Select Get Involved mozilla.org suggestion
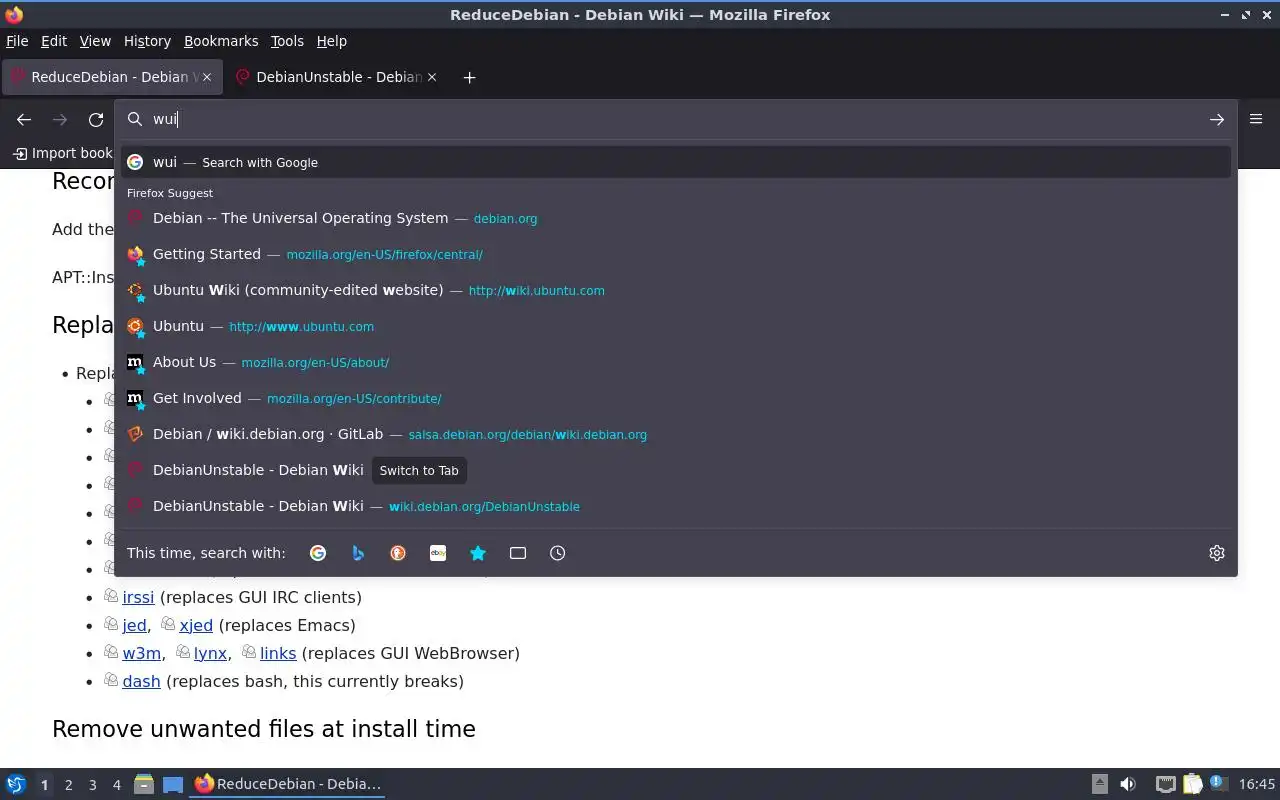 [x=676, y=398]
